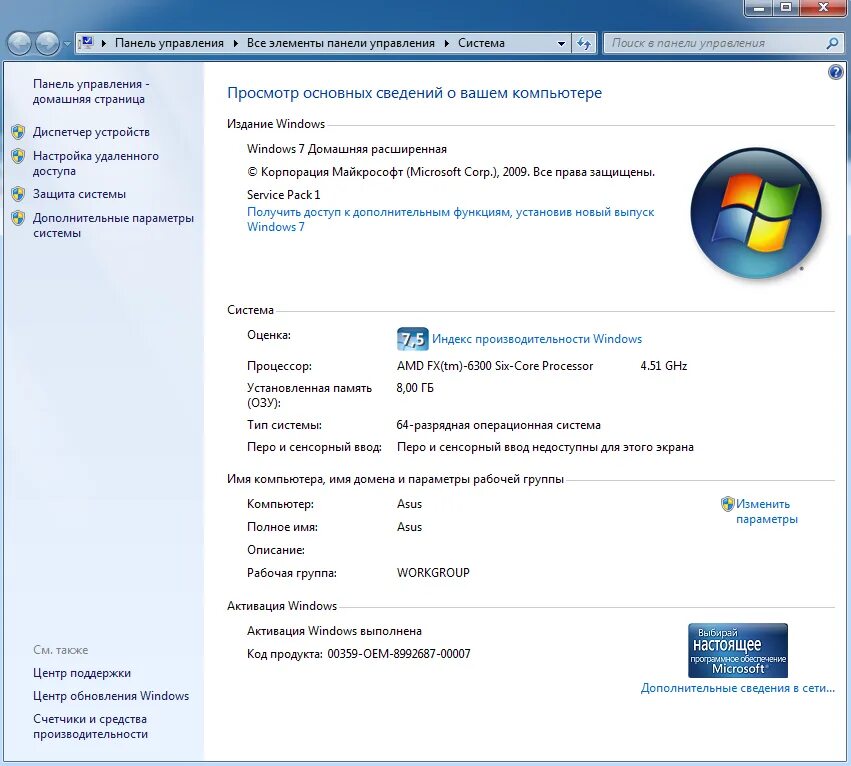Focus the Поиск в панели управления field
The image size is (851, 766).
click(x=716, y=43)
